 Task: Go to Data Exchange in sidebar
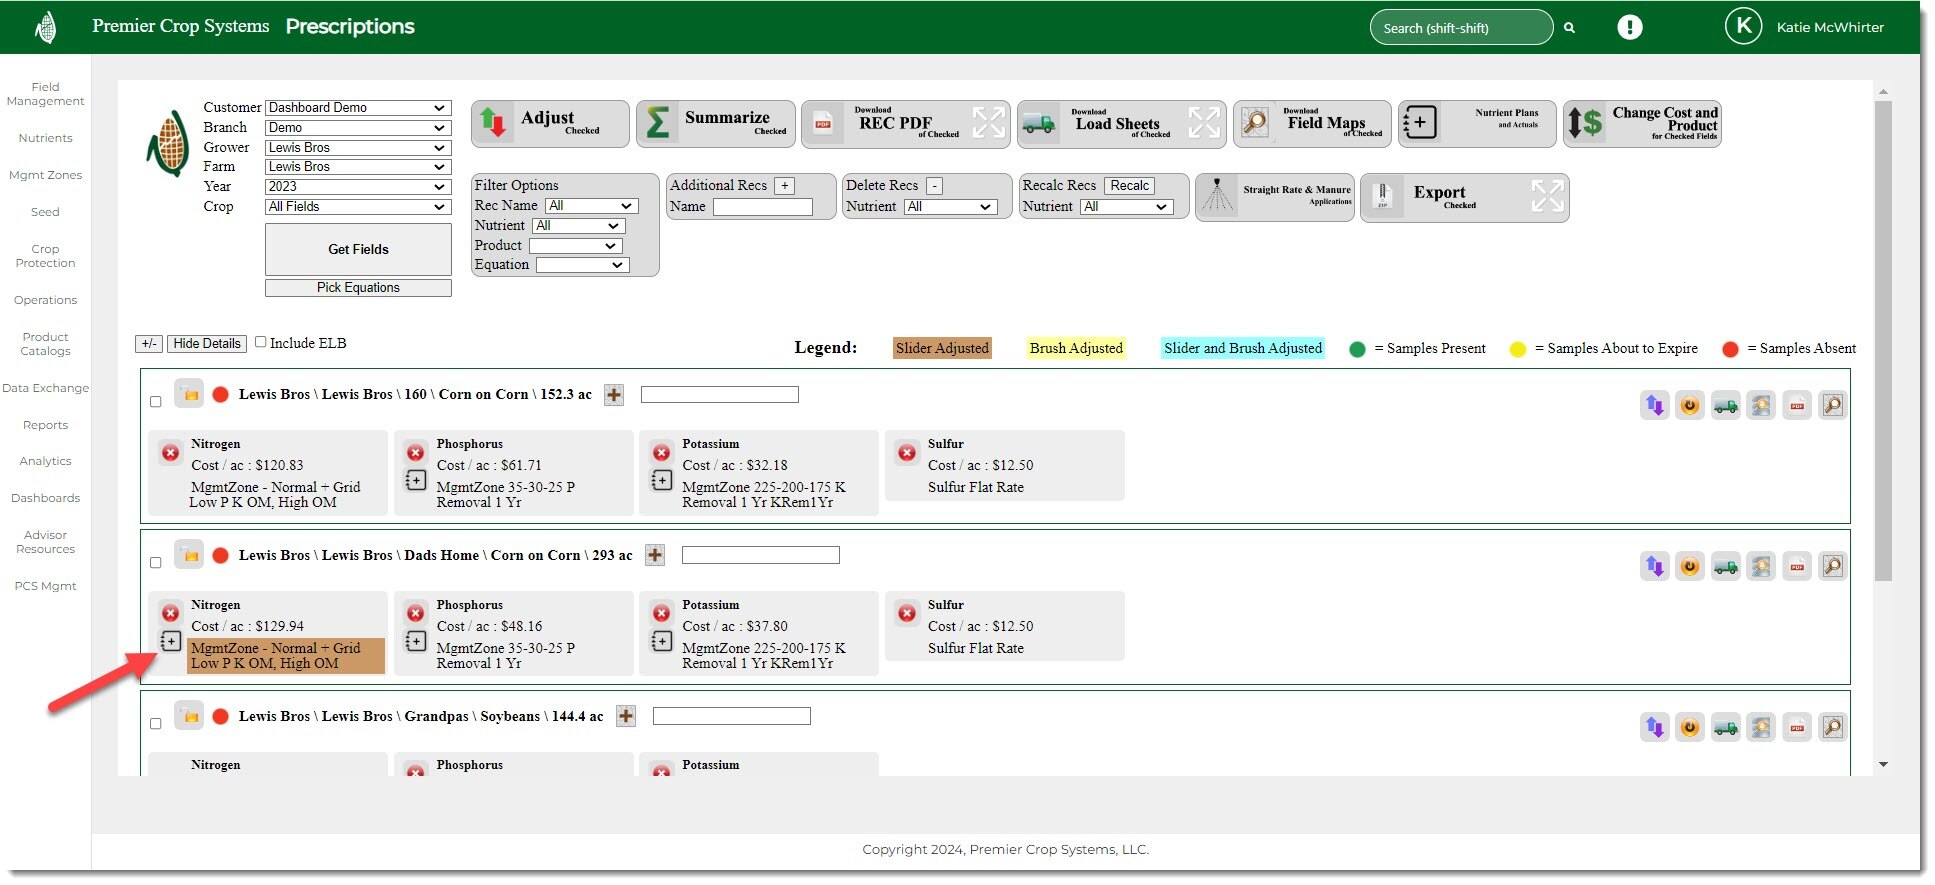point(45,388)
